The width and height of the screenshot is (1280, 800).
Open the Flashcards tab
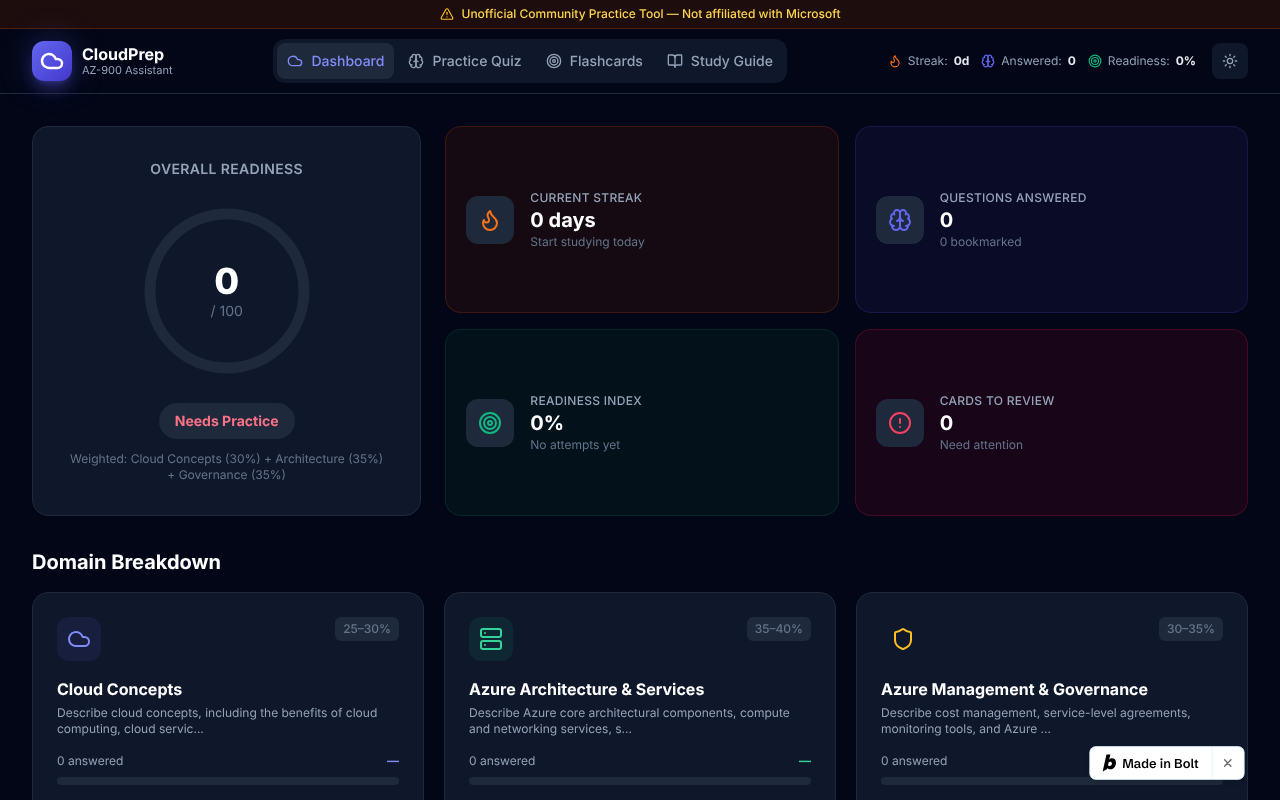594,61
